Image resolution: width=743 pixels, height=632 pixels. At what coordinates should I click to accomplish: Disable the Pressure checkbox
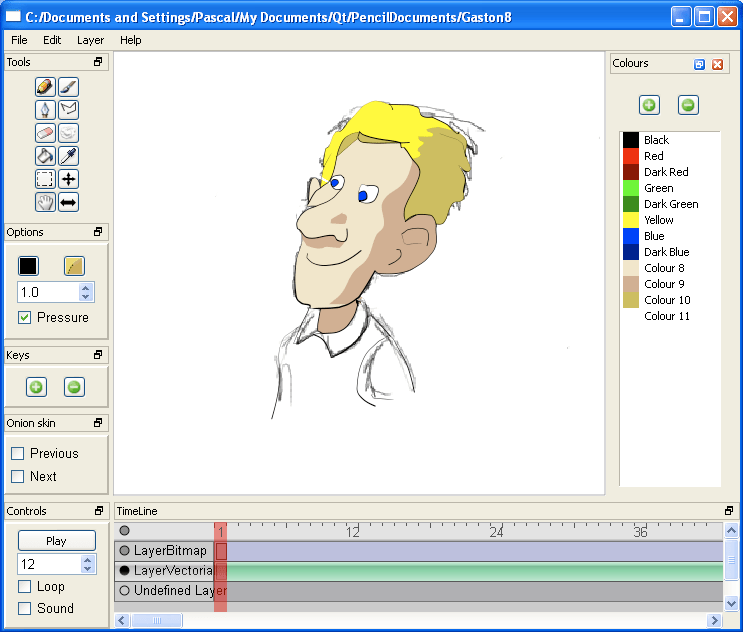coord(25,318)
